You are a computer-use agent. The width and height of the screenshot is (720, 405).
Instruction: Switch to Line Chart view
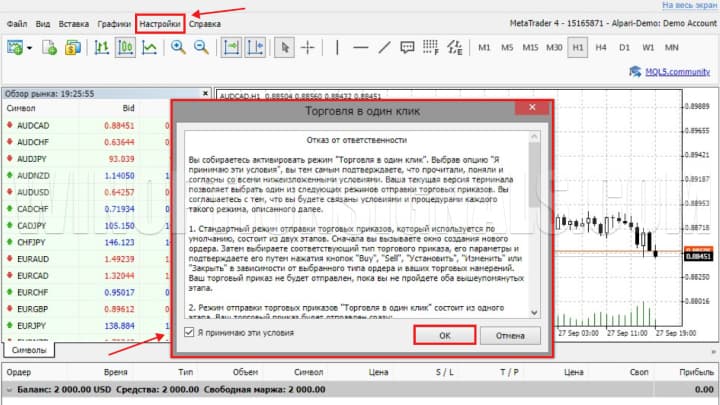click(149, 47)
